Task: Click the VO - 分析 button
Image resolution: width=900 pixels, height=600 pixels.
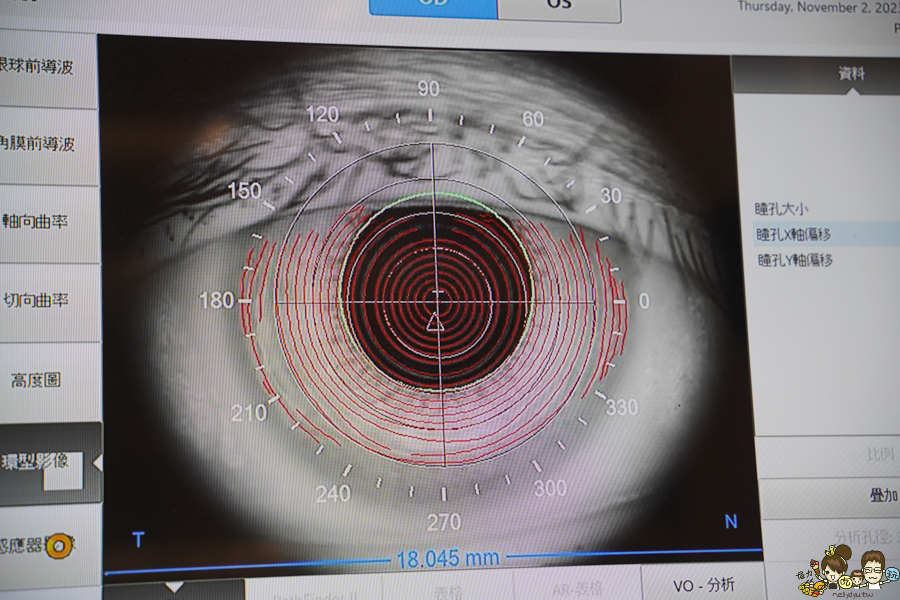Action: point(703,585)
